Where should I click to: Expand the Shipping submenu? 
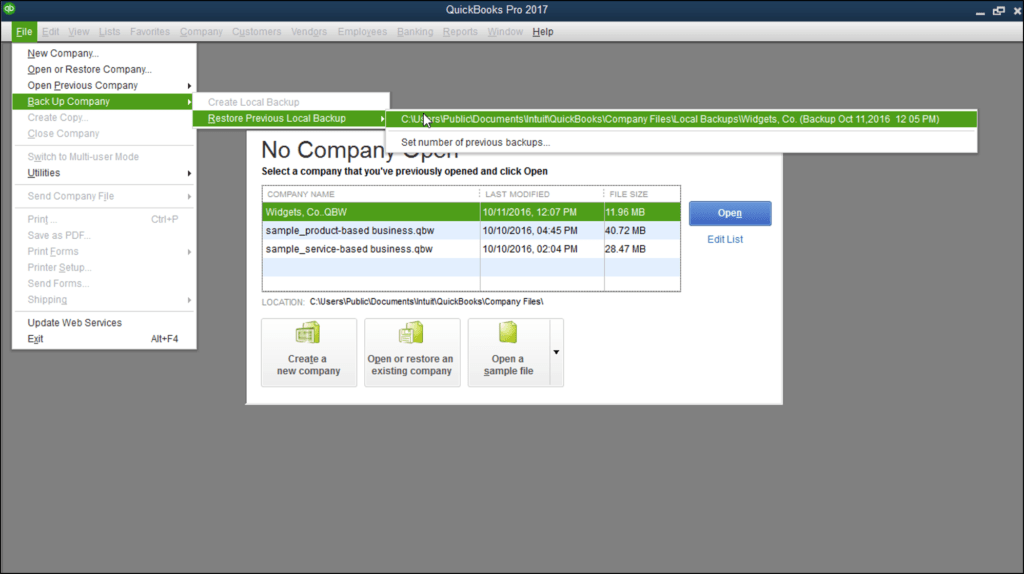point(104,300)
